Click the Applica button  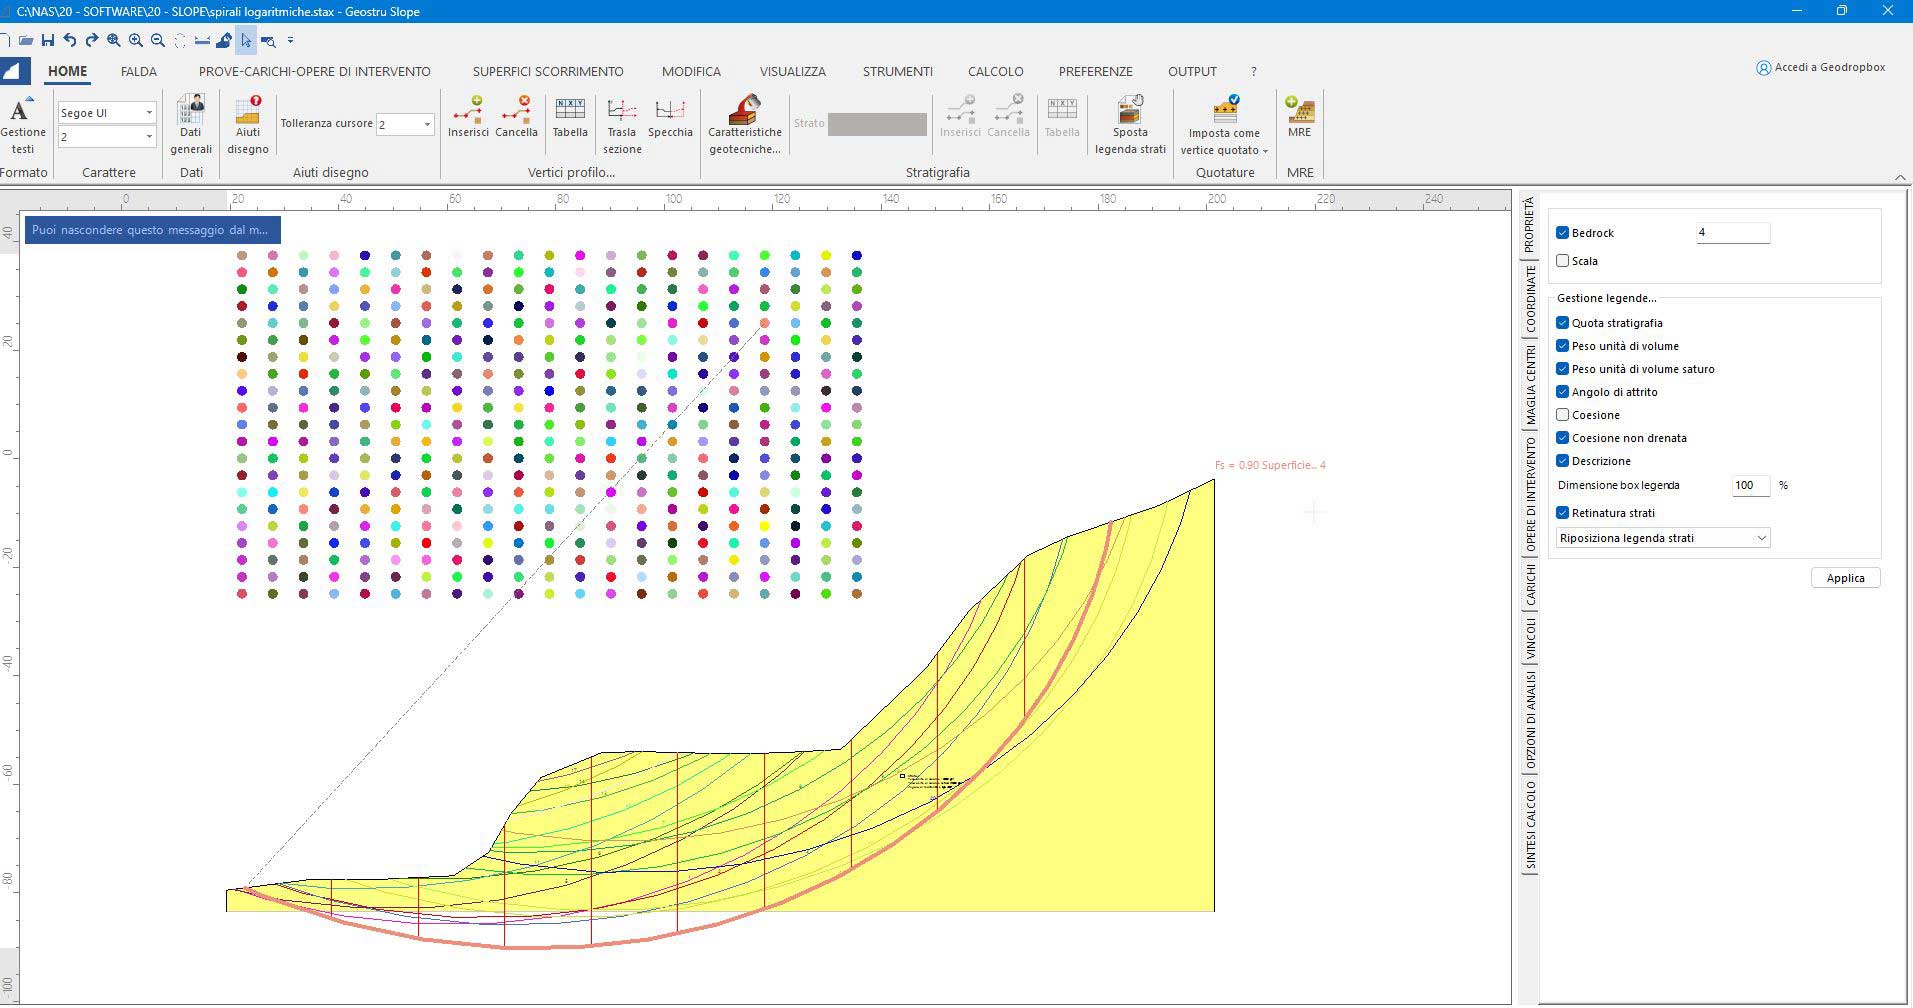click(1845, 578)
